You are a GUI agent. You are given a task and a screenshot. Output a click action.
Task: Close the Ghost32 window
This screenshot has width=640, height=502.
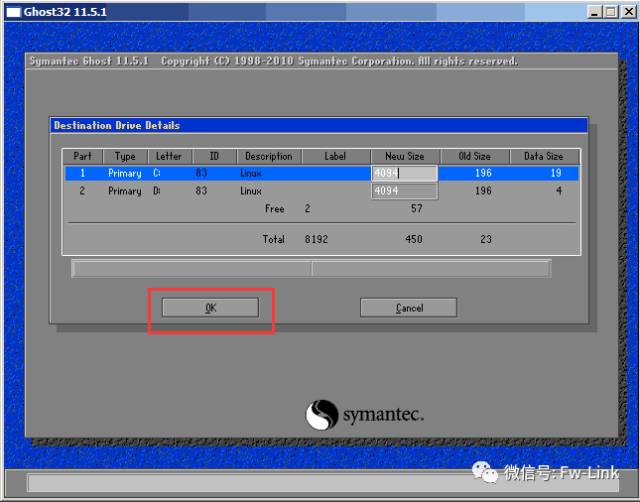tap(629, 12)
